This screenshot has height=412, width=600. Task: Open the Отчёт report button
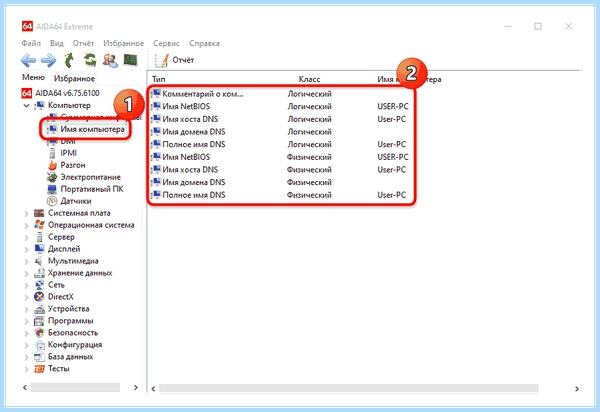174,60
